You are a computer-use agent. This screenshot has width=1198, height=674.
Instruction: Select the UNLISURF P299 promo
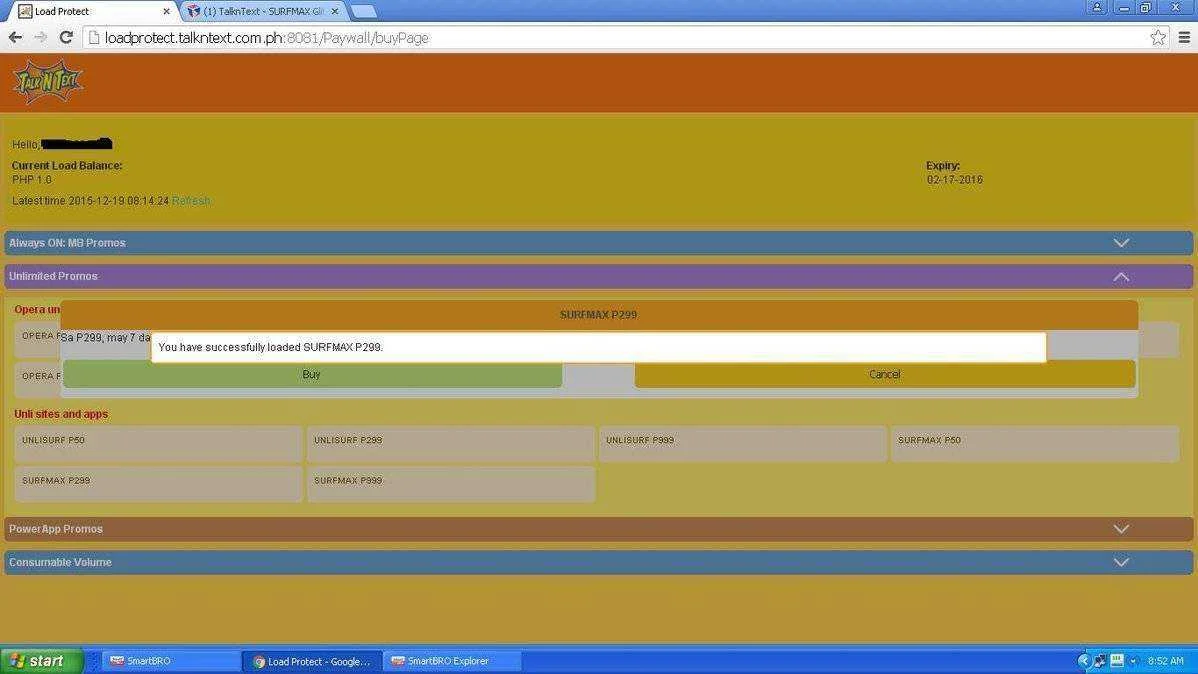(x=451, y=444)
